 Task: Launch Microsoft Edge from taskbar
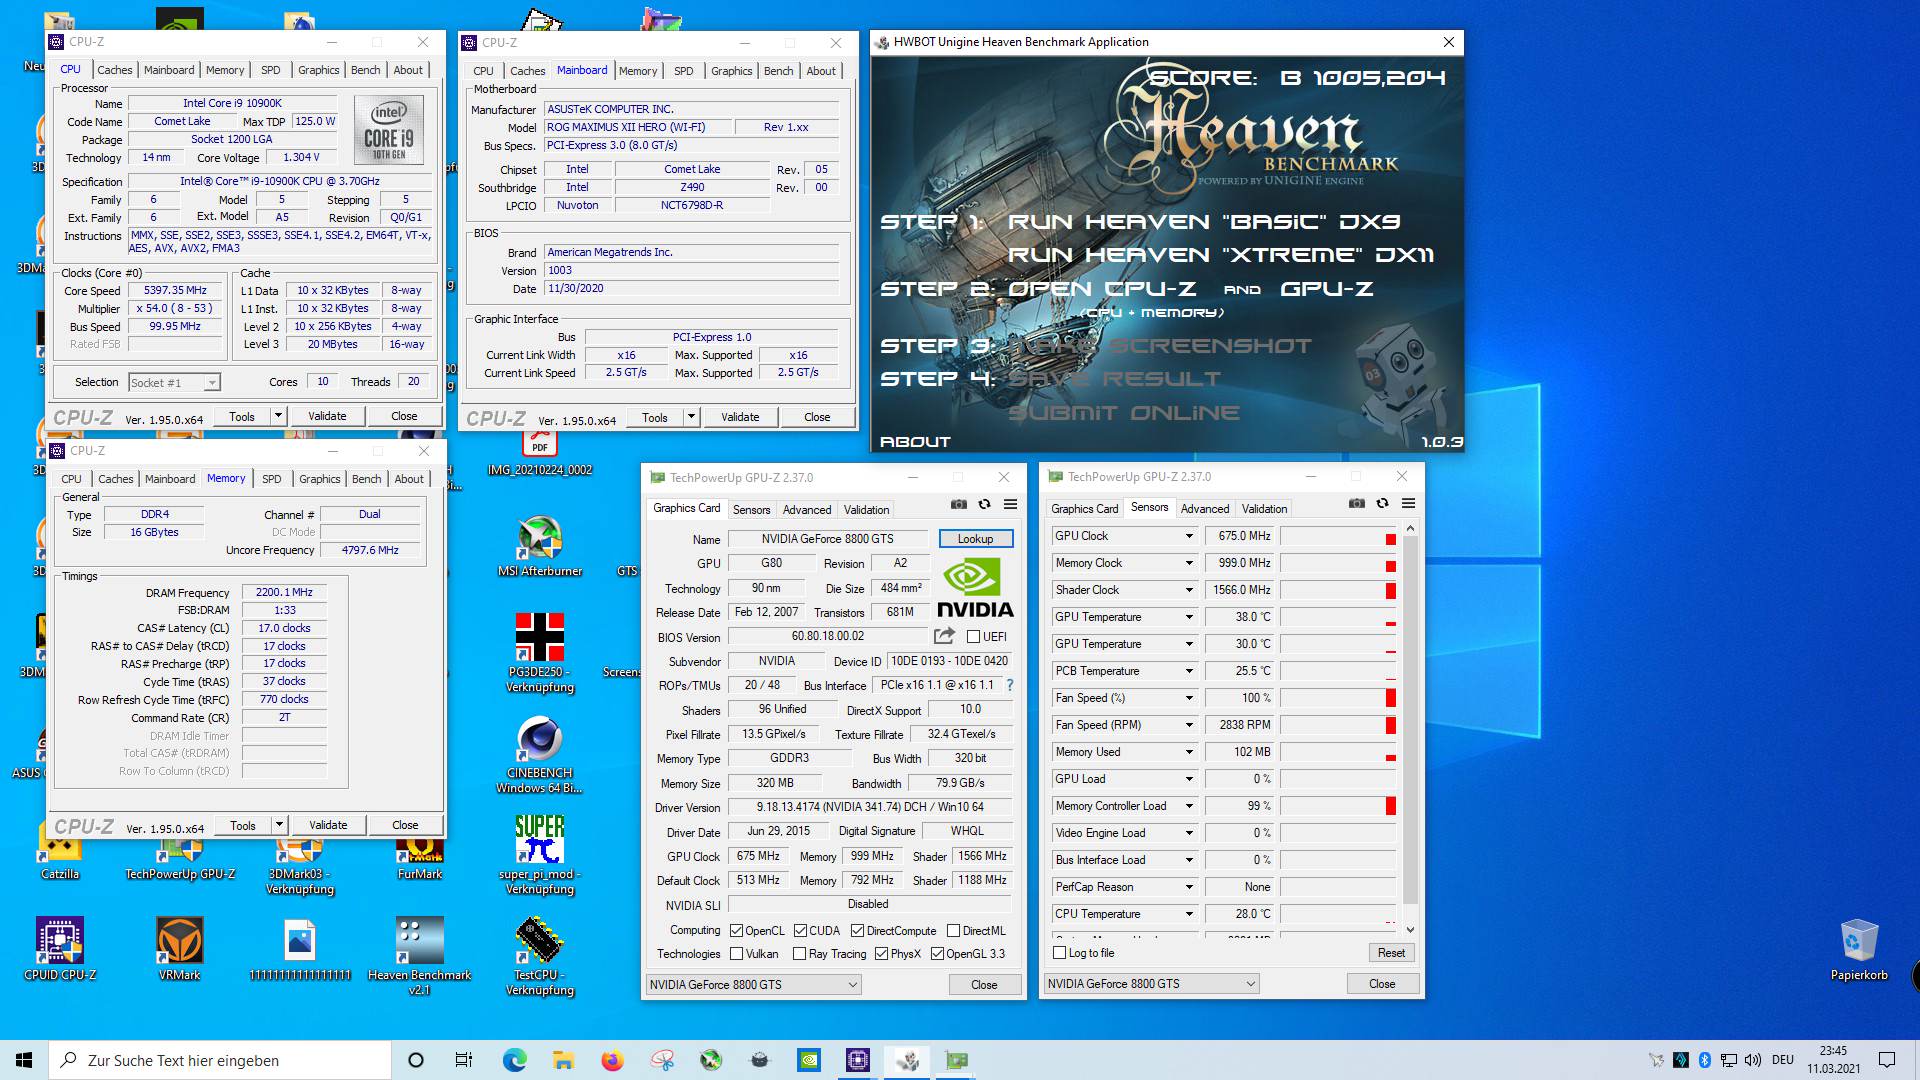point(514,1060)
